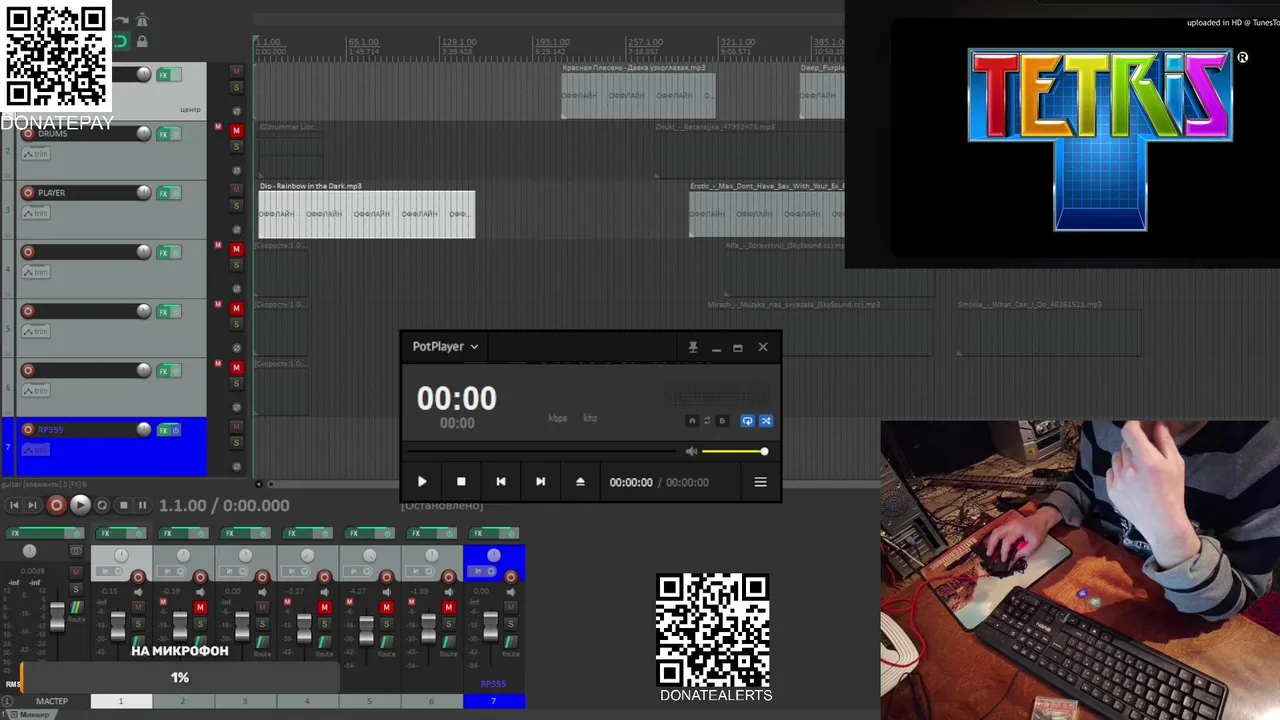Select mixer channel tab 3

(245, 701)
